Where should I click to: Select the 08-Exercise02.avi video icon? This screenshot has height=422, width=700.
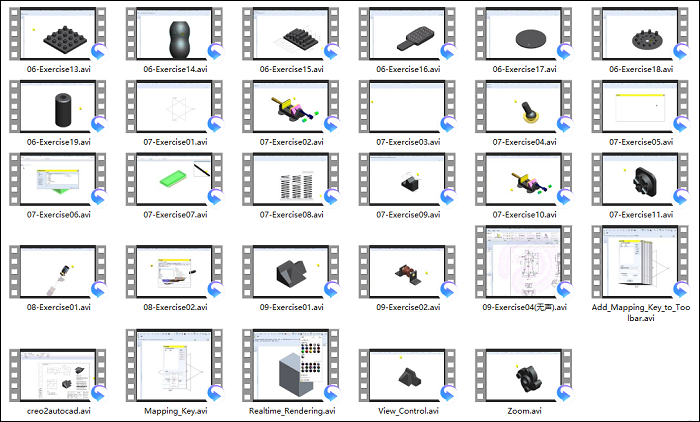coord(175,272)
